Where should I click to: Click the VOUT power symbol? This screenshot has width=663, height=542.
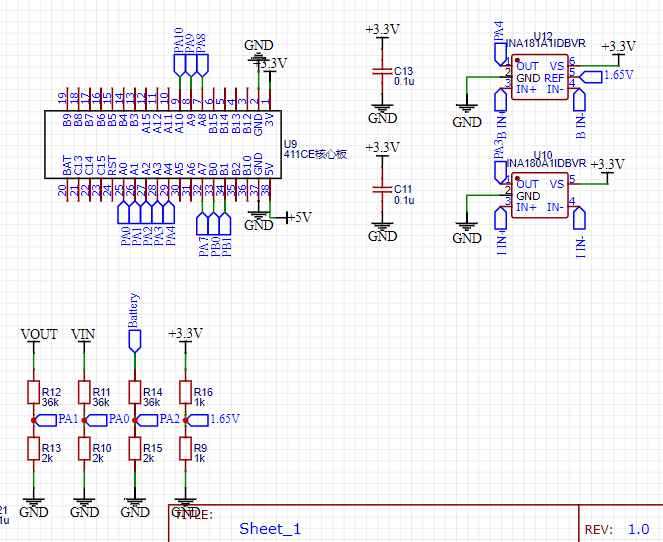pos(38,334)
